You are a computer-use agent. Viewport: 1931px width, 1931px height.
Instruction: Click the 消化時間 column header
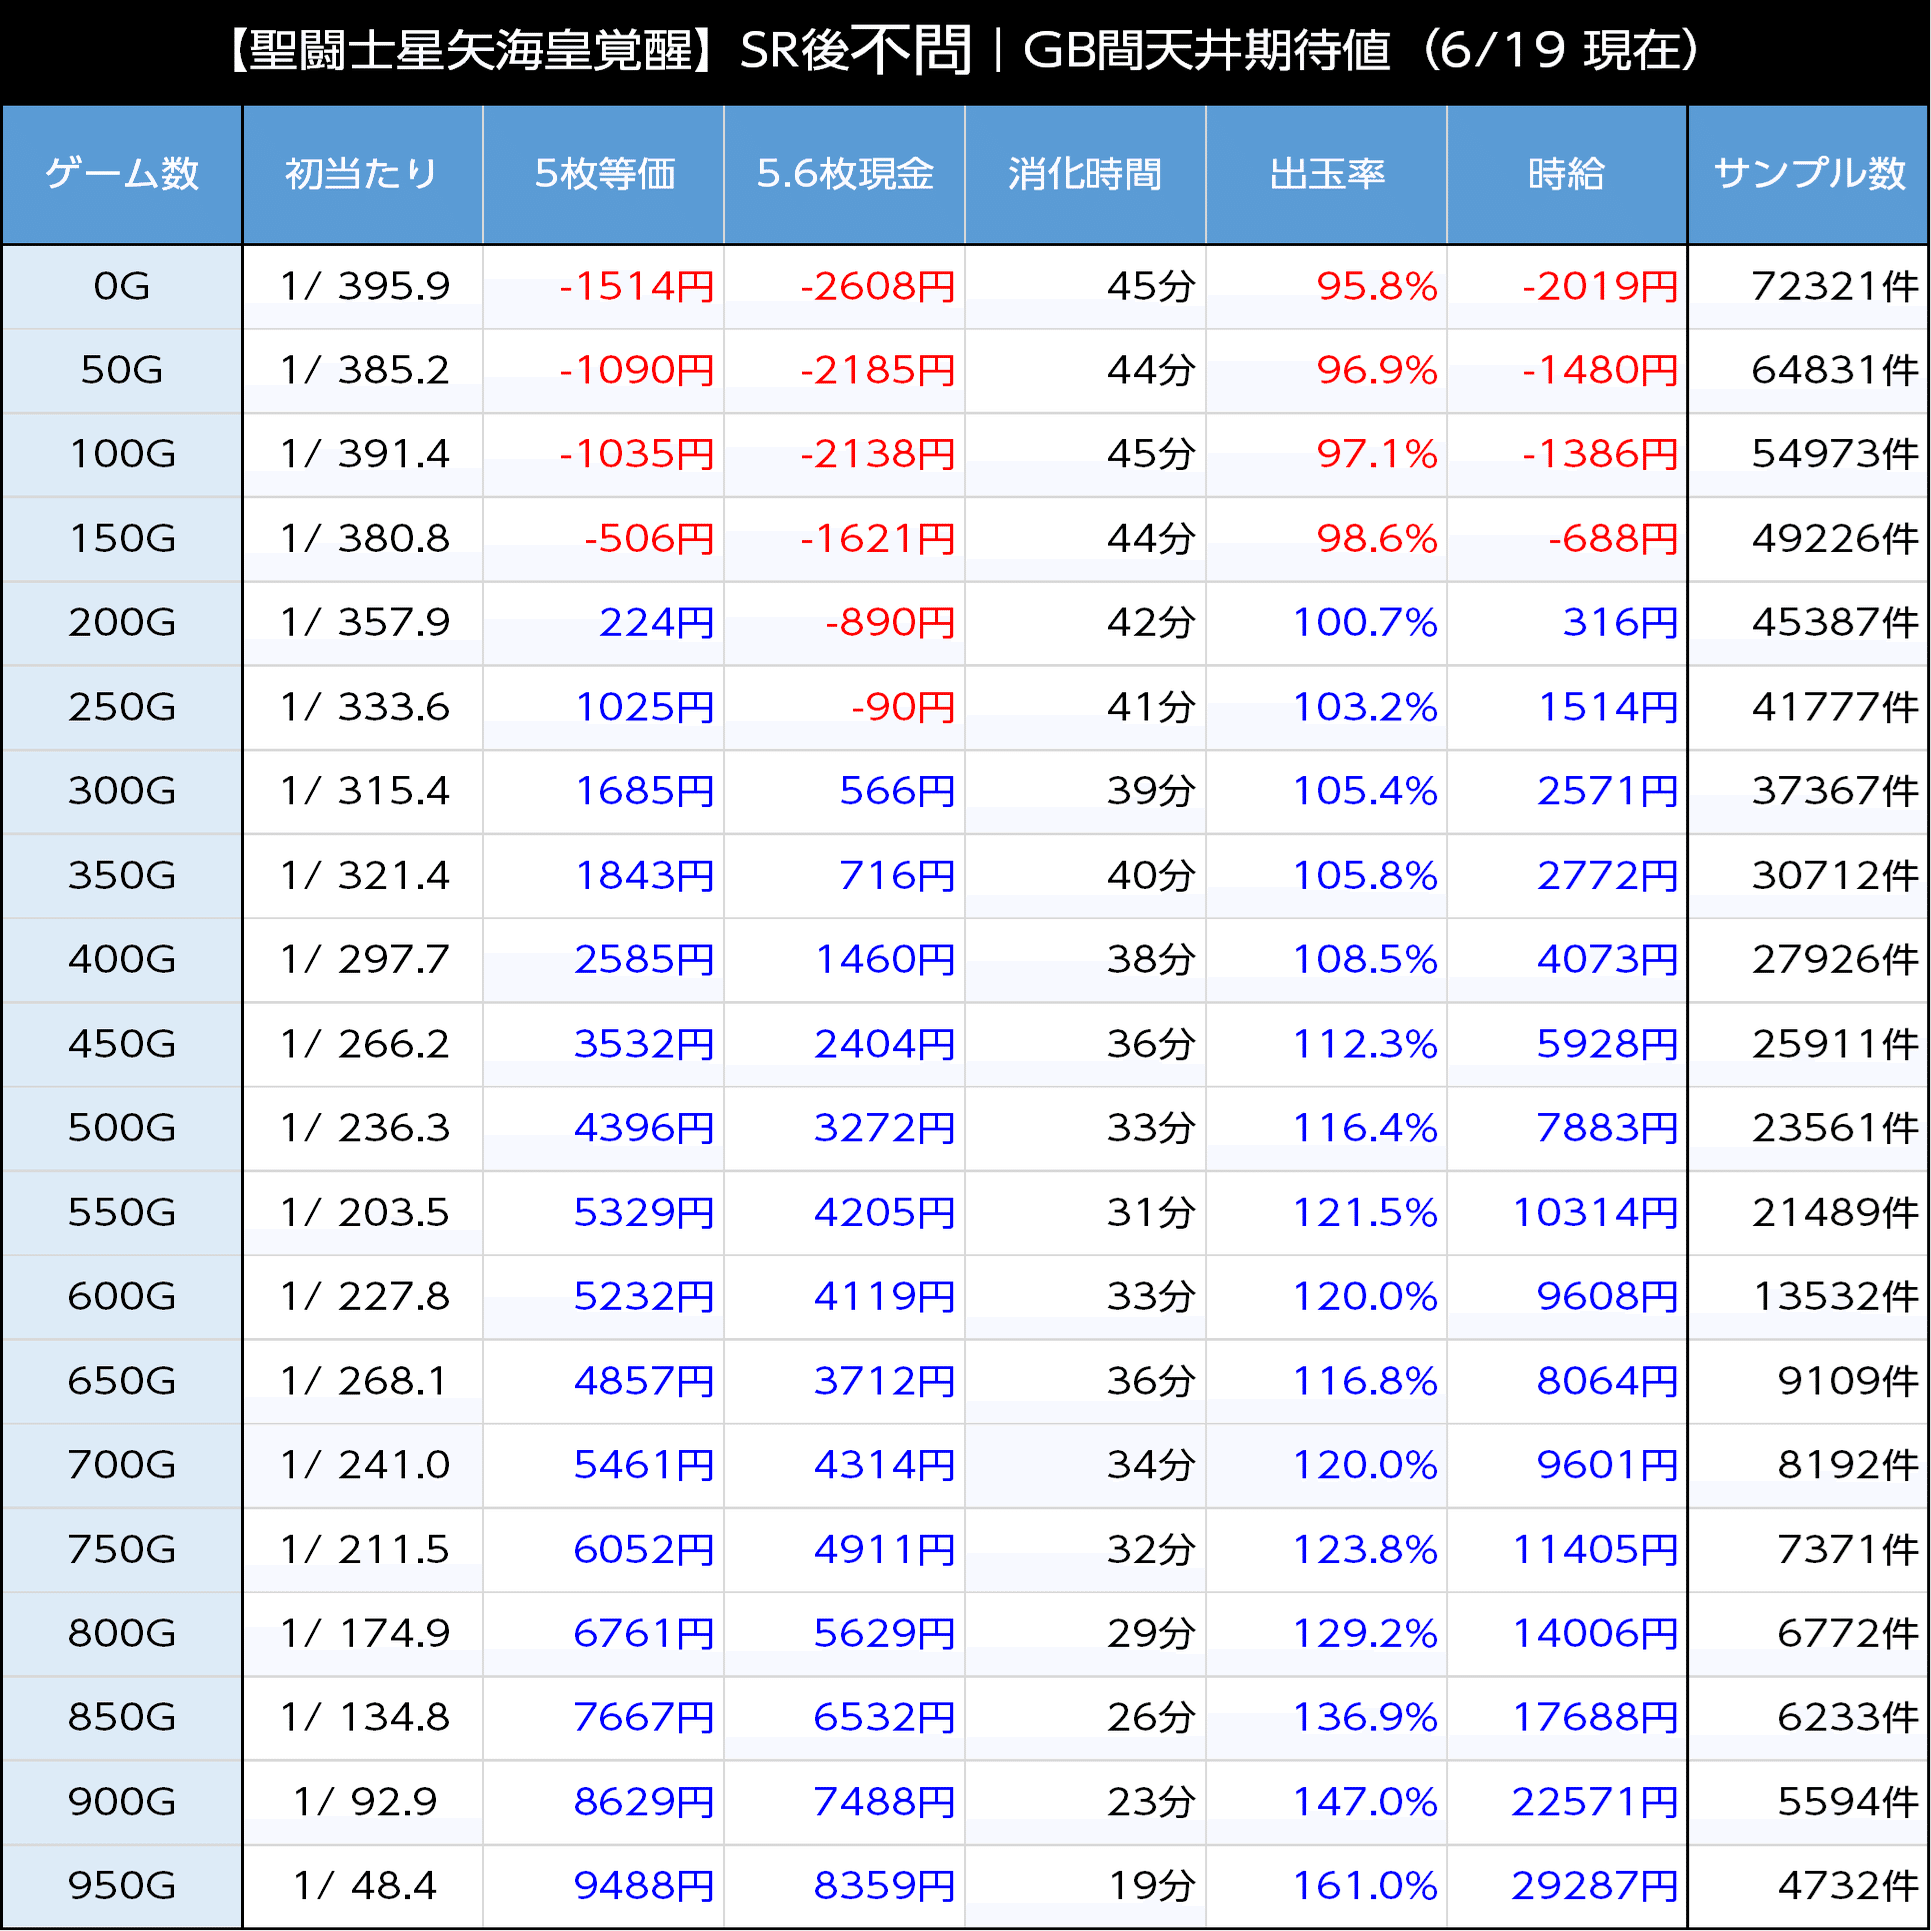tap(1085, 174)
